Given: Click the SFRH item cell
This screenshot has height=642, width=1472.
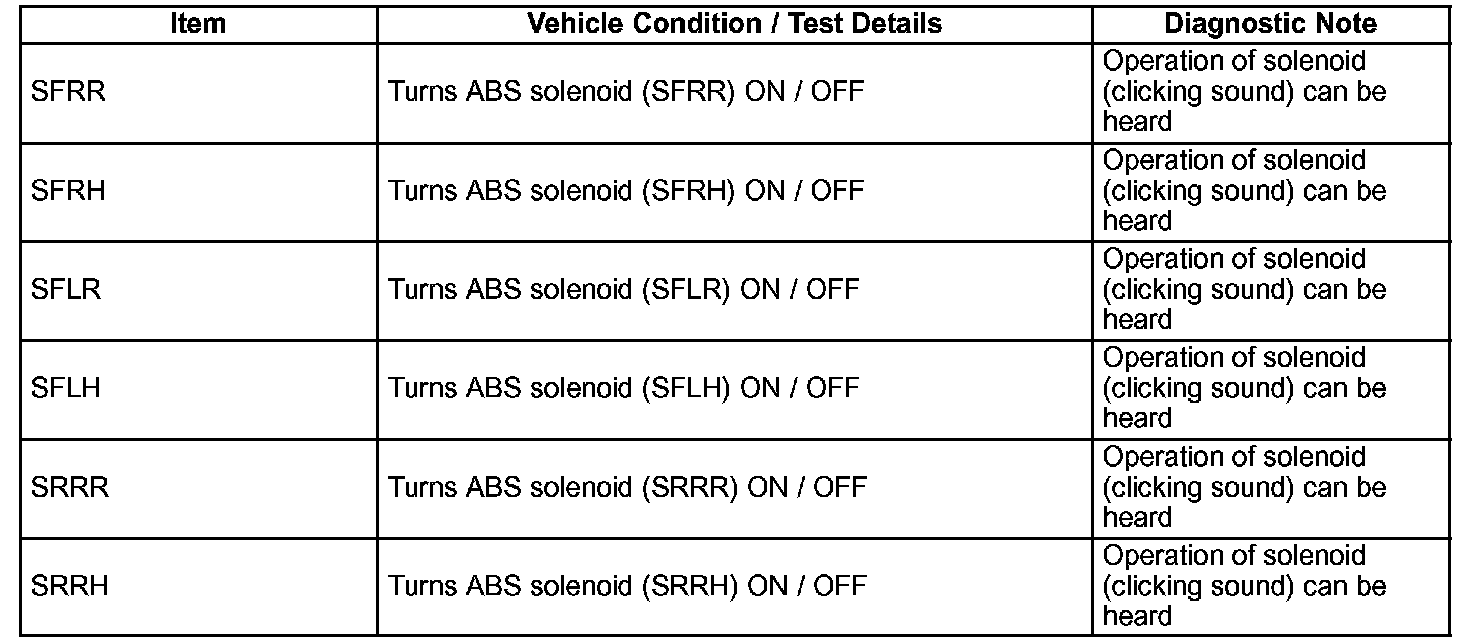Looking at the screenshot, I should coord(68,191).
